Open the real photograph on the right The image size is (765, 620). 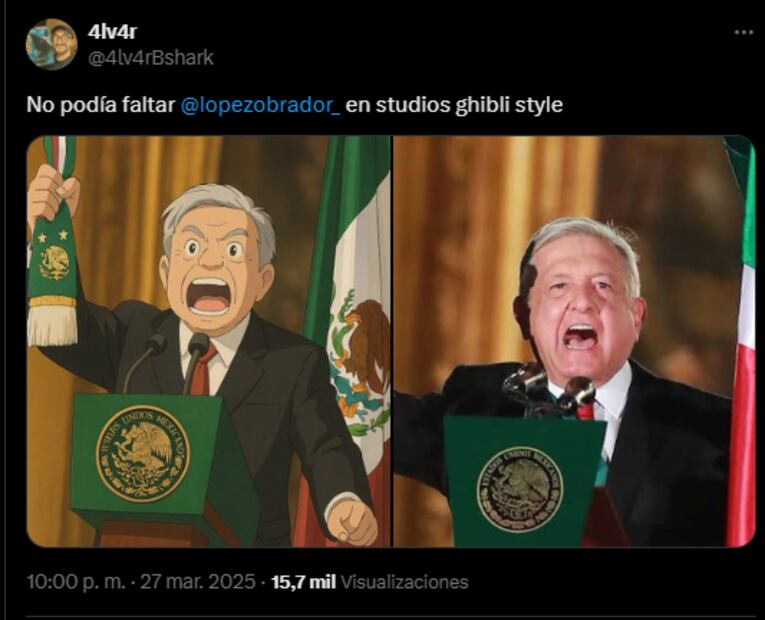click(x=574, y=341)
